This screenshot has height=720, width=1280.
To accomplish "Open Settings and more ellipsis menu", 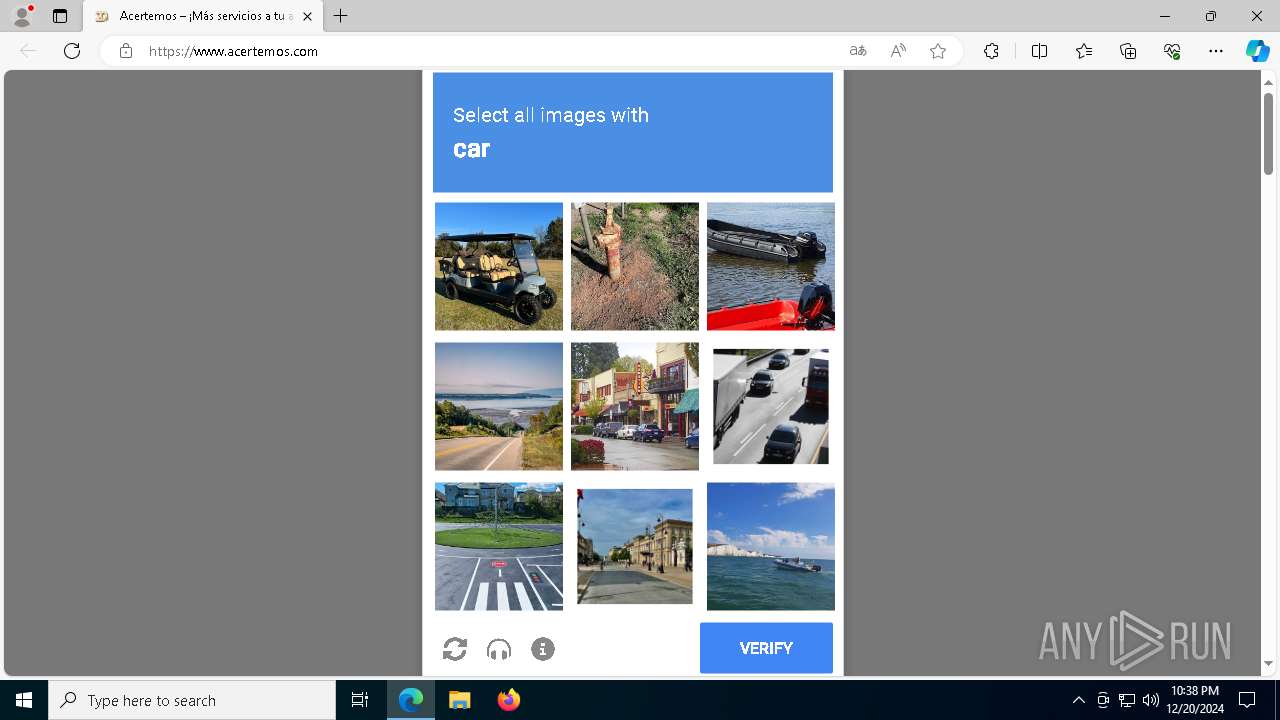I will tap(1216, 51).
